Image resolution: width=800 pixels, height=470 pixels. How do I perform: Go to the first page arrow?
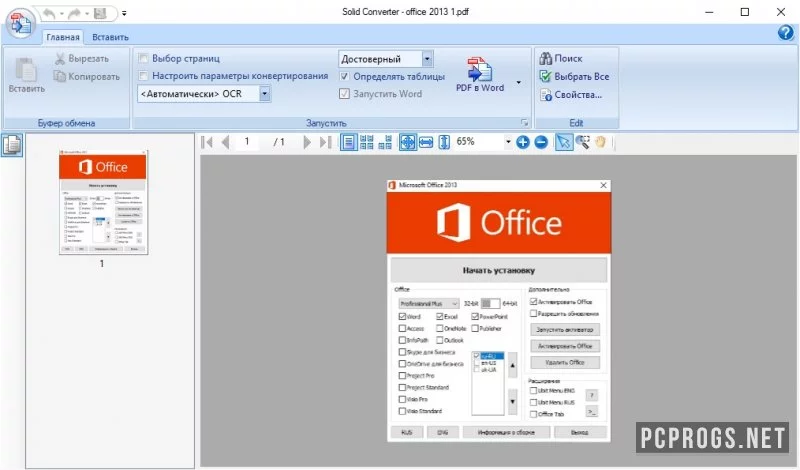tap(207, 142)
